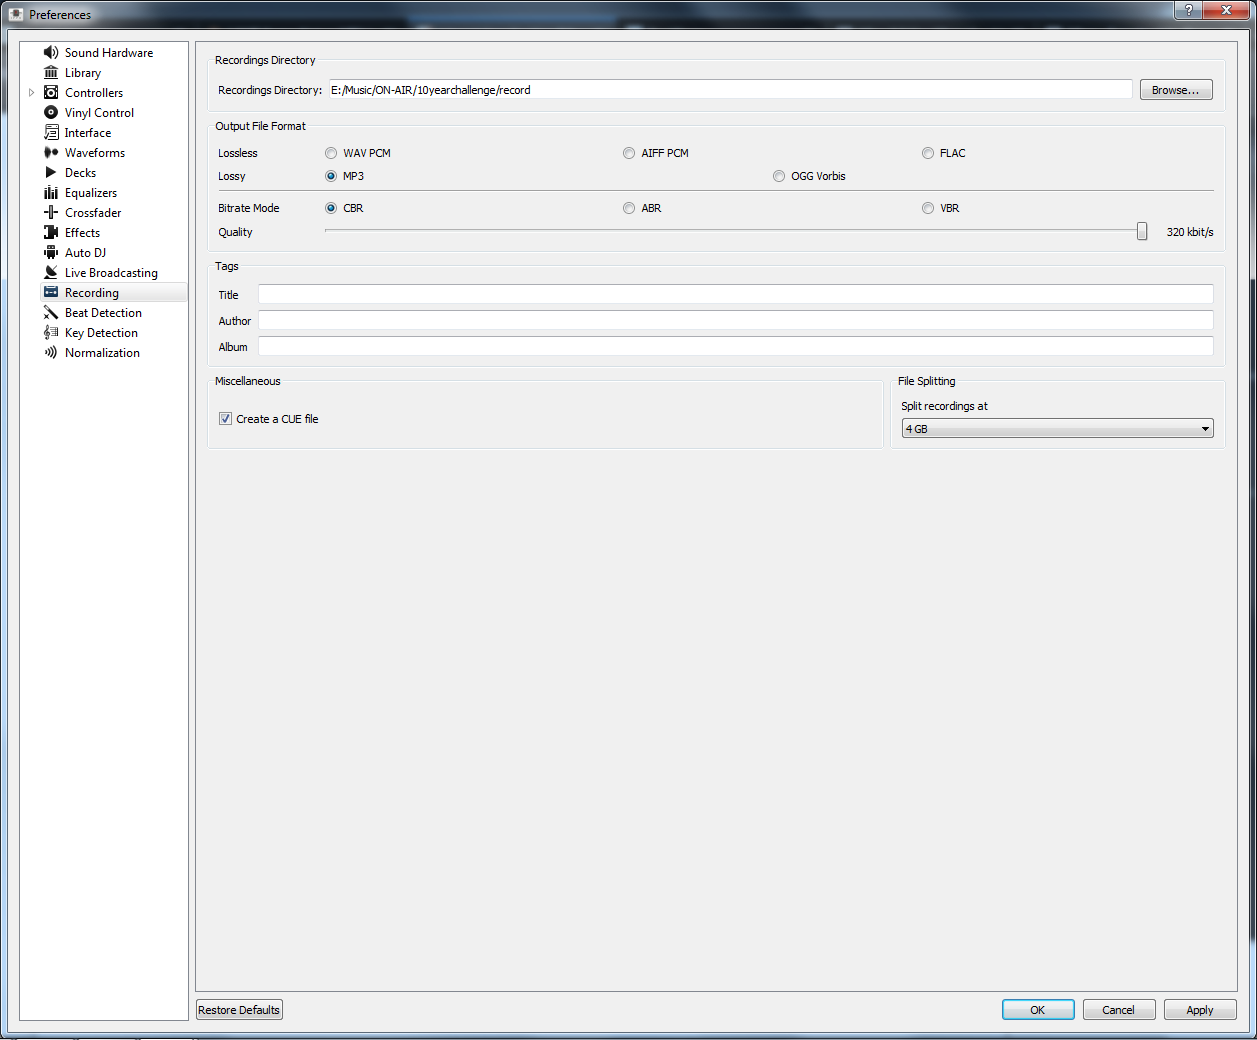The image size is (1257, 1040).
Task: Click the Title tag input field
Action: (735, 295)
